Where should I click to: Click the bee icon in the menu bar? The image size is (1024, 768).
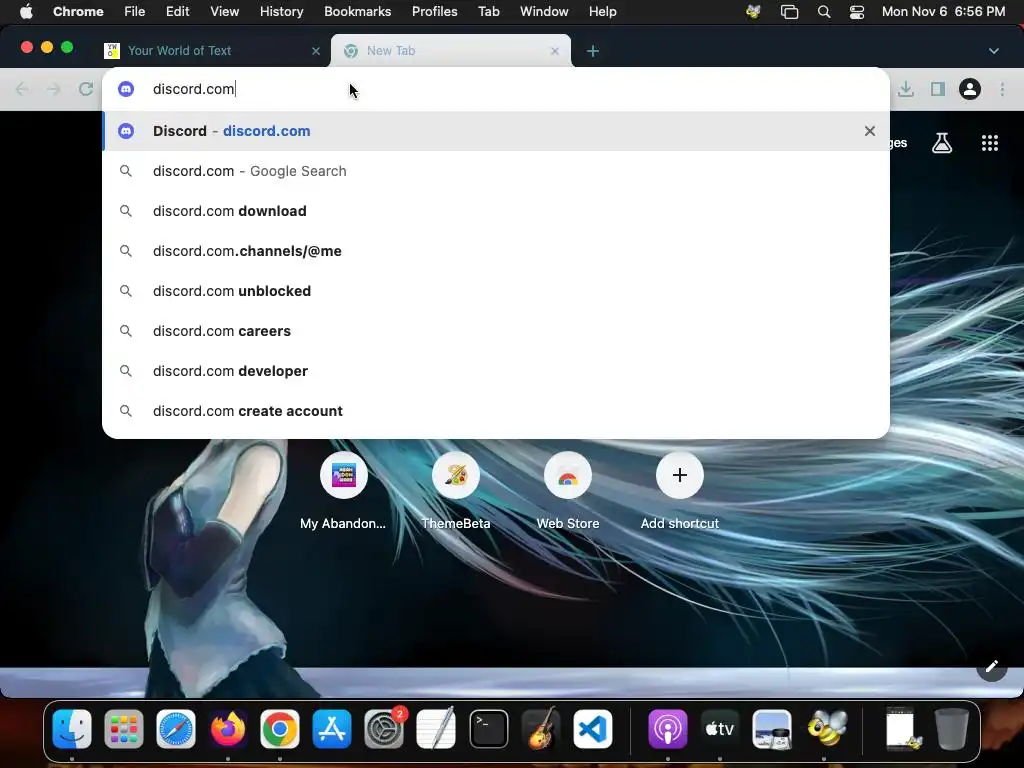click(754, 12)
